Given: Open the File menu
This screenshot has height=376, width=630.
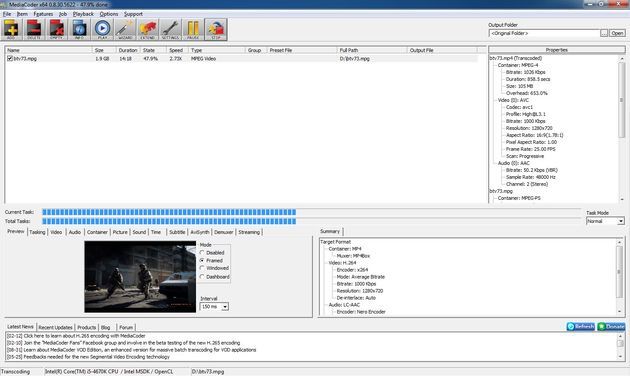Looking at the screenshot, I should click(7, 14).
